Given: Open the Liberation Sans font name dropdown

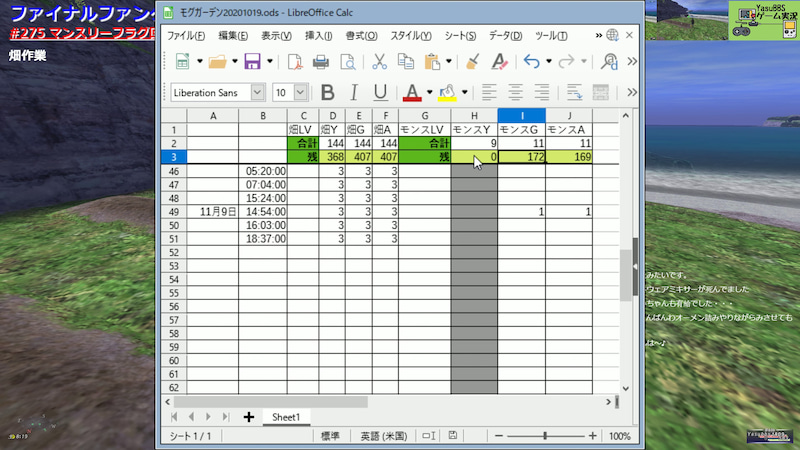Looking at the screenshot, I should 258,92.
